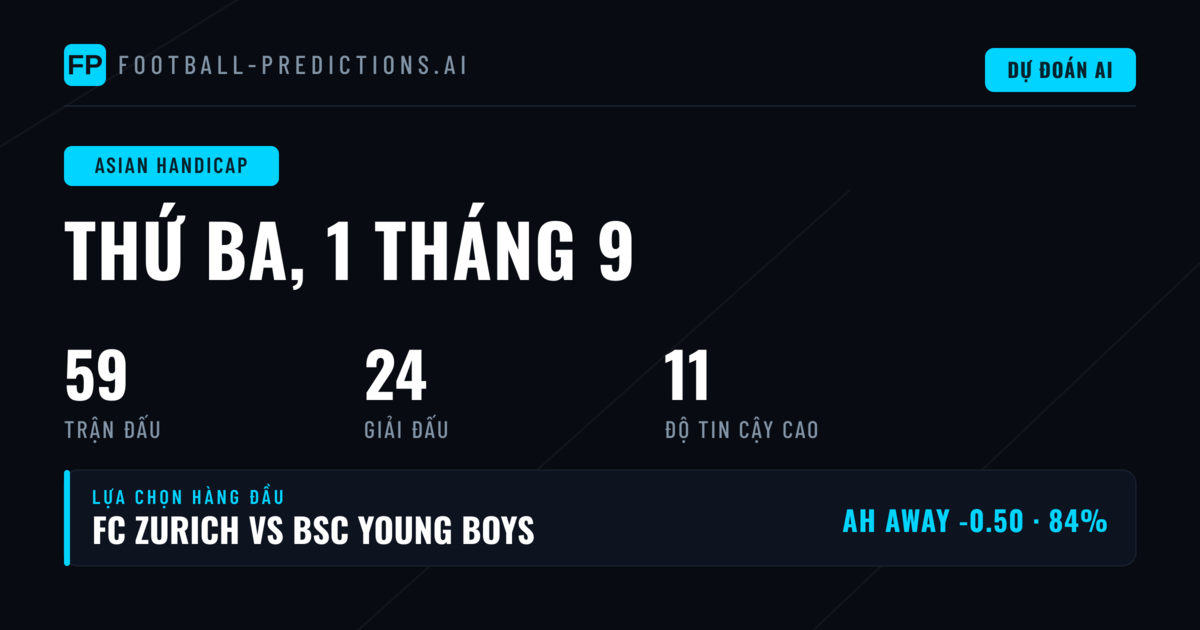Click the AH AWAY -0.50 · 84% prediction
The height and width of the screenshot is (630, 1200).
(975, 521)
